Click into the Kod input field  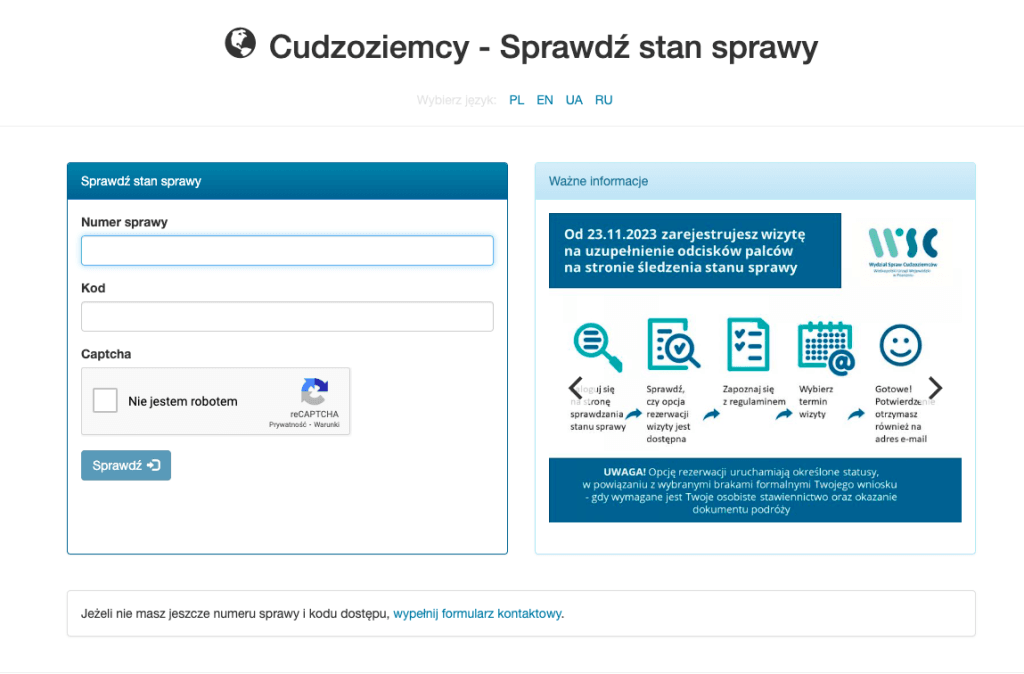point(287,317)
